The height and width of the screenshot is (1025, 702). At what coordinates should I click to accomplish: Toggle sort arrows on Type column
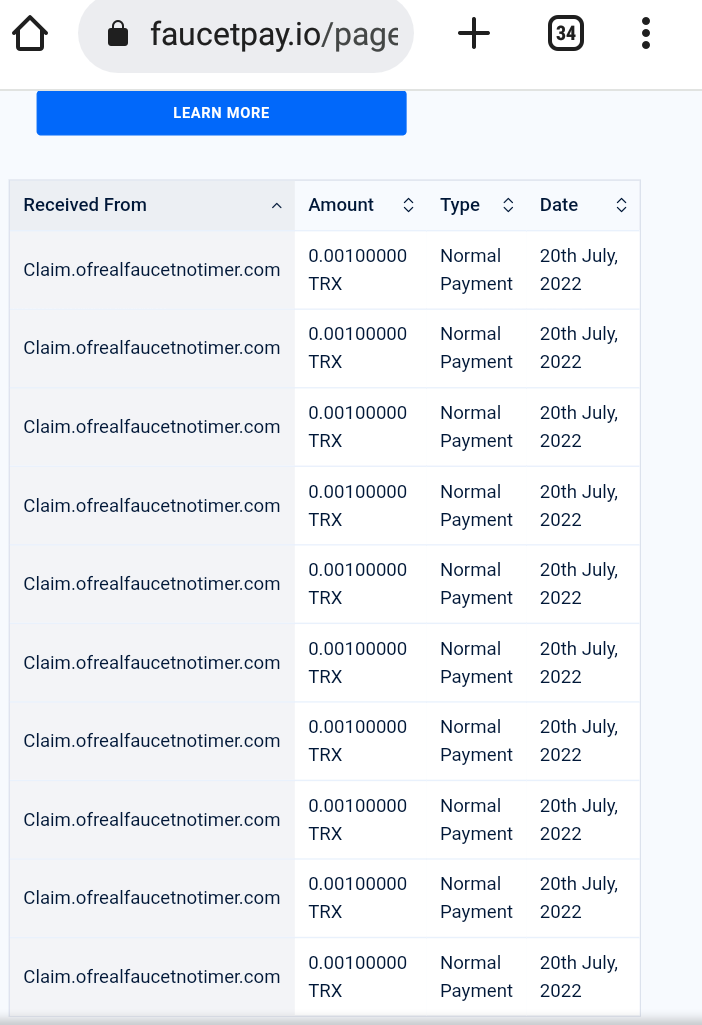coord(508,205)
